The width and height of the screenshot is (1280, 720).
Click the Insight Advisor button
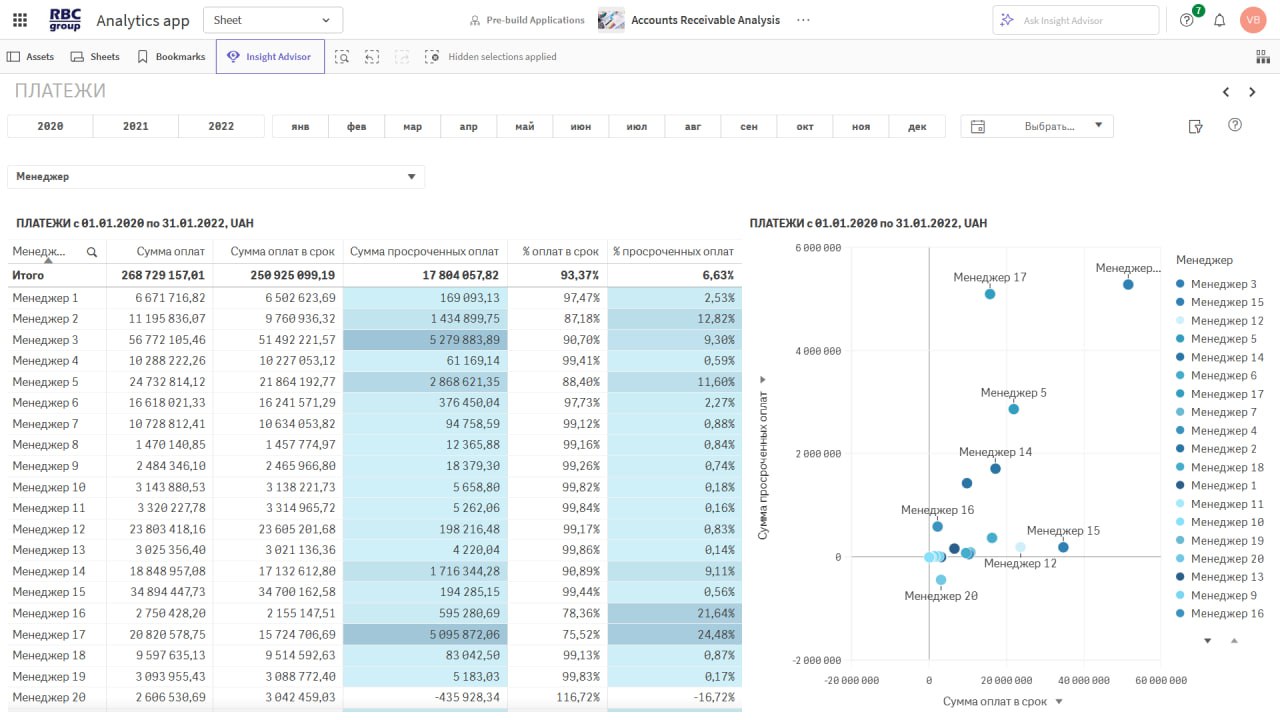point(268,57)
